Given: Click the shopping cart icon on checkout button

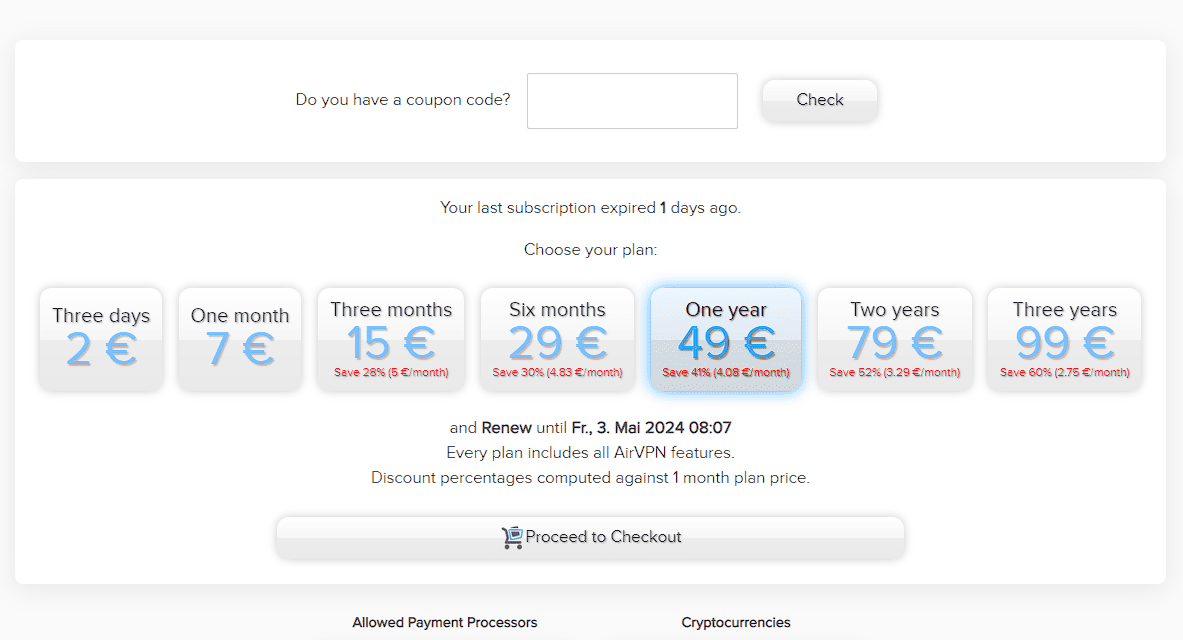Looking at the screenshot, I should 513,537.
